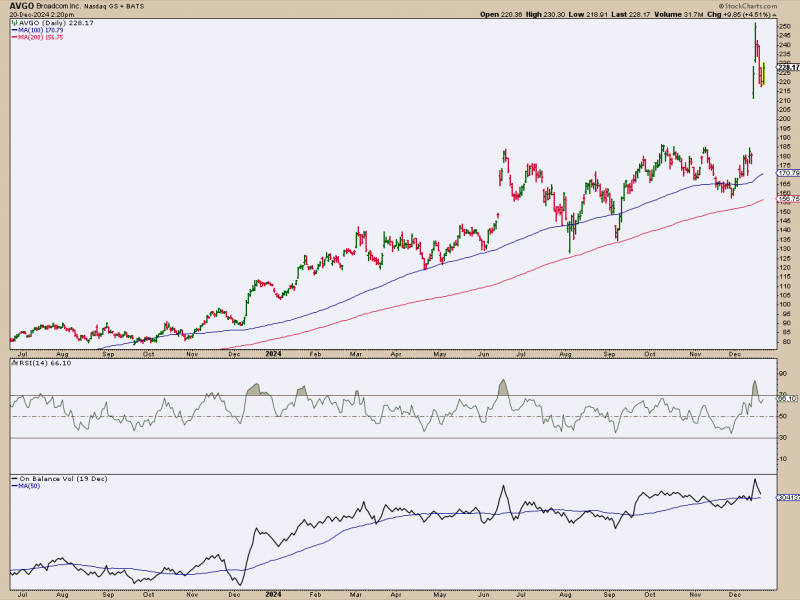Click the blue line swatch beside MA(100)
800x600 pixels.
click(x=14, y=31)
